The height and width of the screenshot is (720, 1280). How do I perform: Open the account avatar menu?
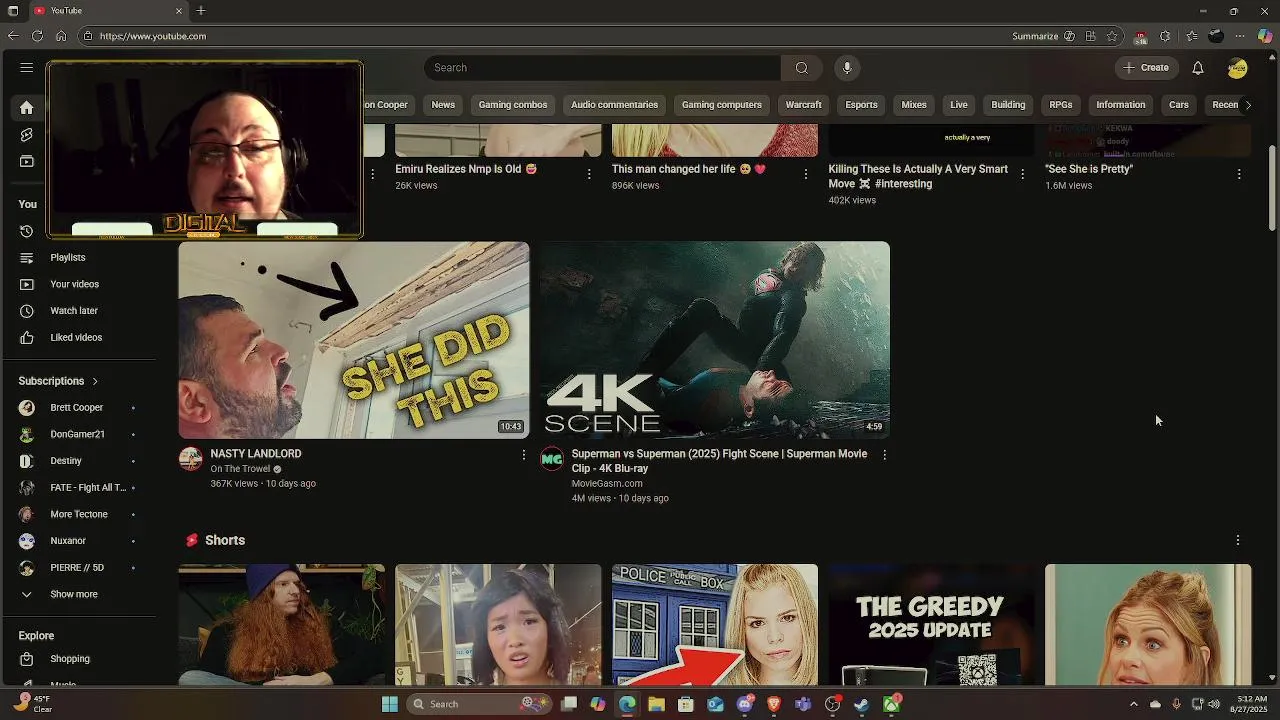click(1238, 68)
